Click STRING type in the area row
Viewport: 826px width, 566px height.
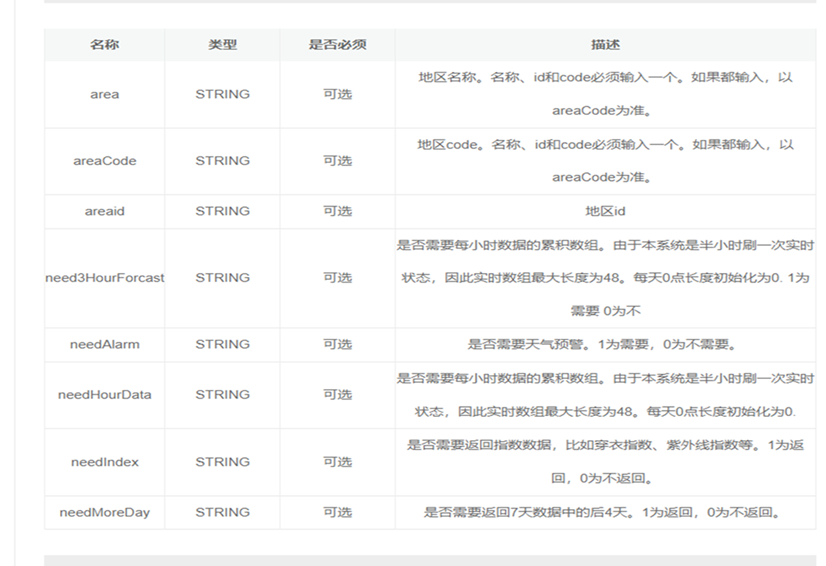click(222, 94)
